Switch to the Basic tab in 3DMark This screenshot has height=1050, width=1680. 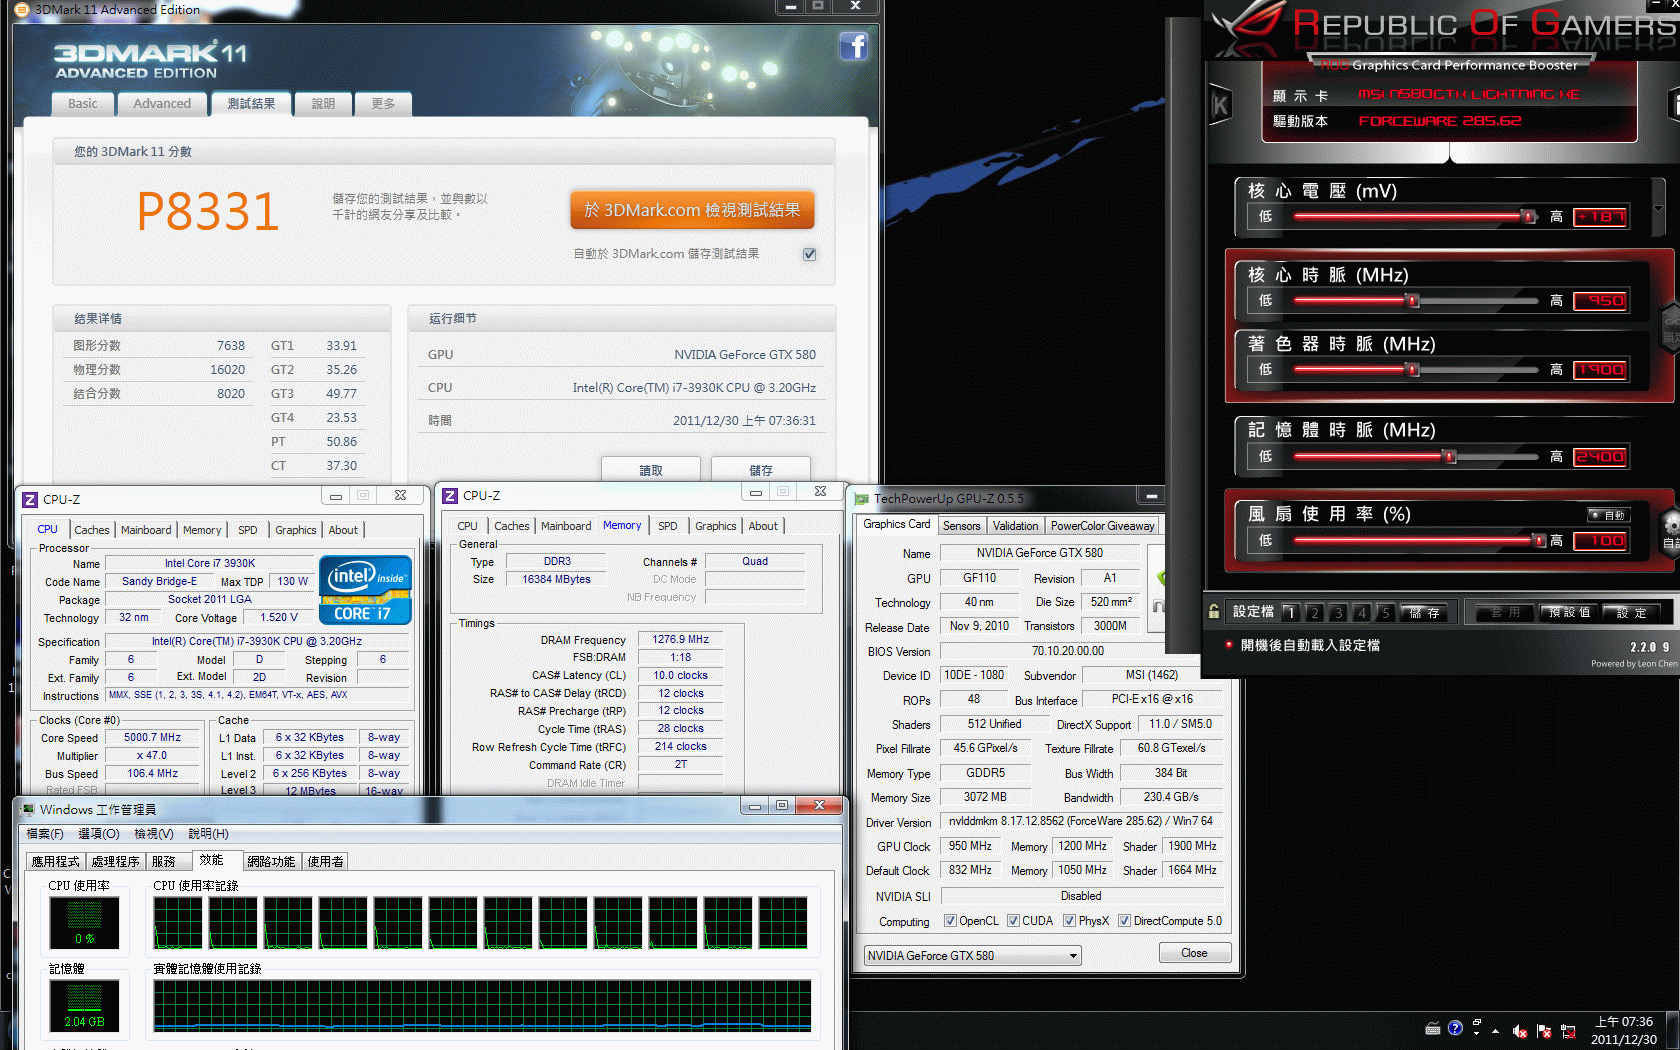click(83, 103)
